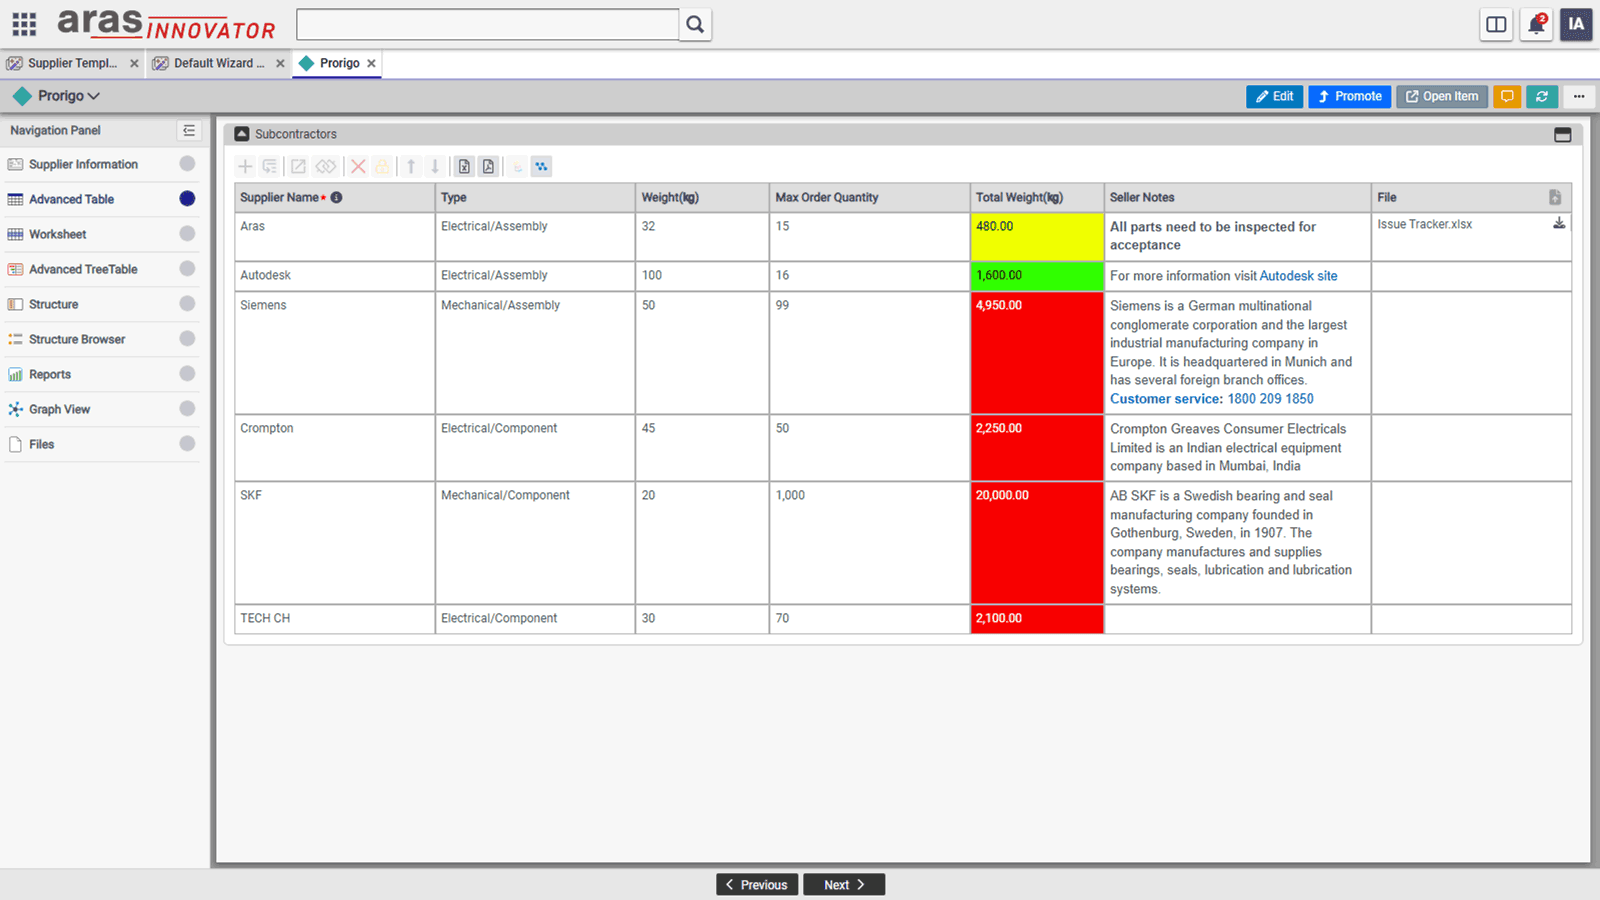
Task: Maximize the Subcontractors panel
Action: click(1562, 134)
